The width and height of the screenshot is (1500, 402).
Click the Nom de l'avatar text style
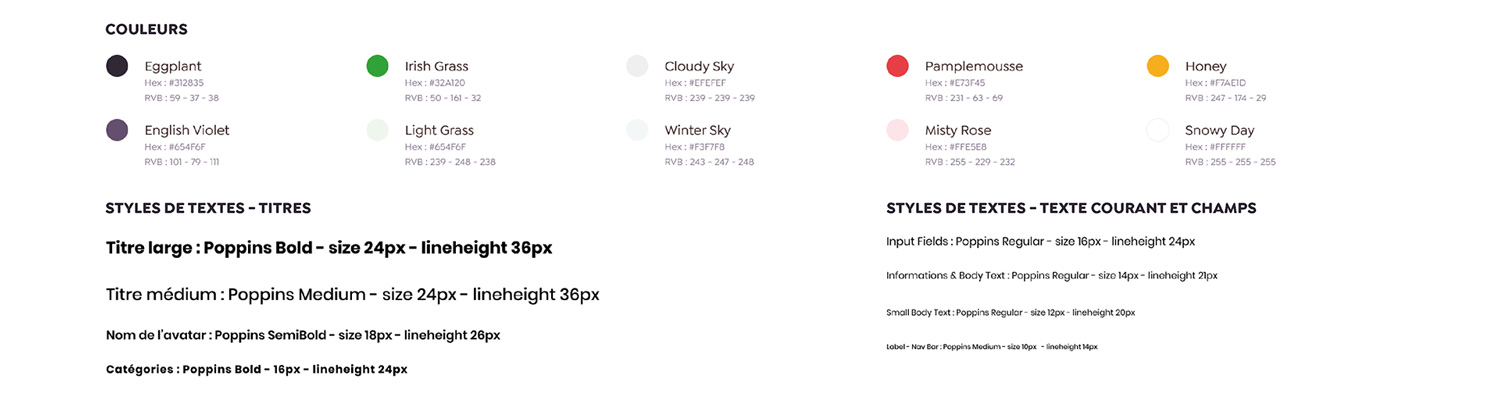[x=303, y=335]
